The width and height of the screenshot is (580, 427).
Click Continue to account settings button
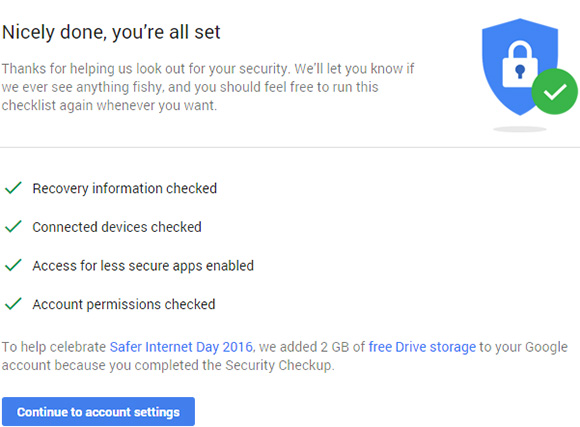98,411
